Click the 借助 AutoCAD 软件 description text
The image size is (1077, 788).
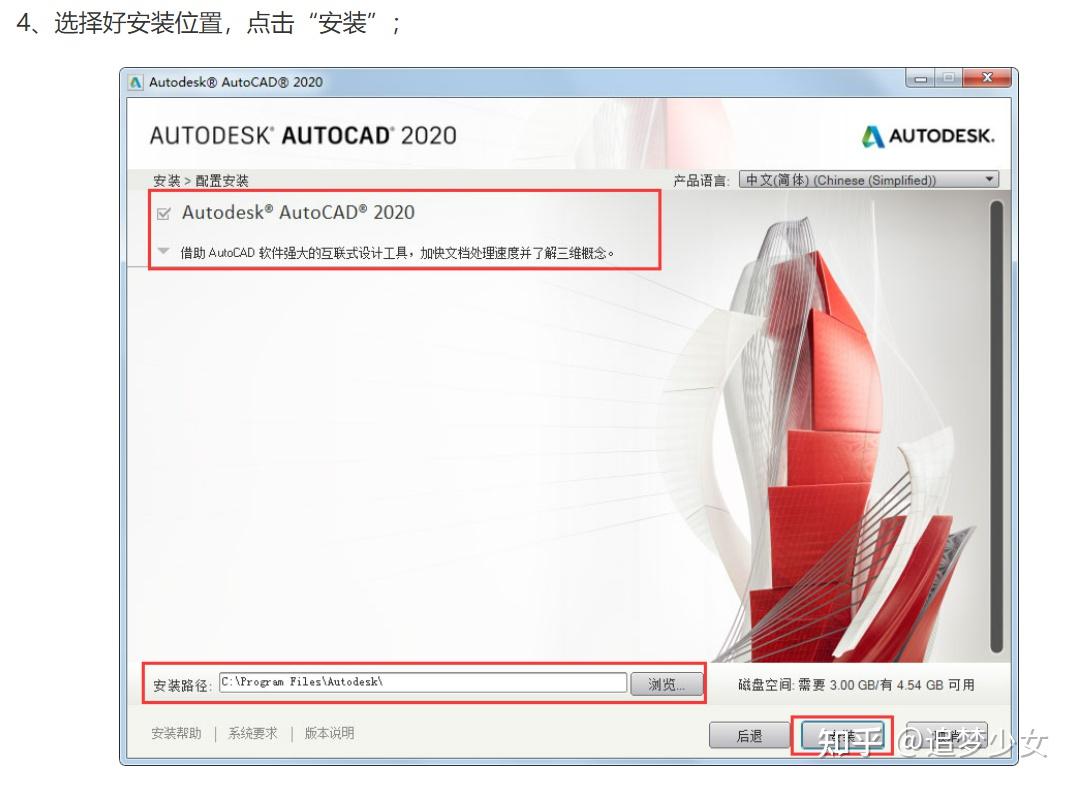pyautogui.click(x=397, y=253)
